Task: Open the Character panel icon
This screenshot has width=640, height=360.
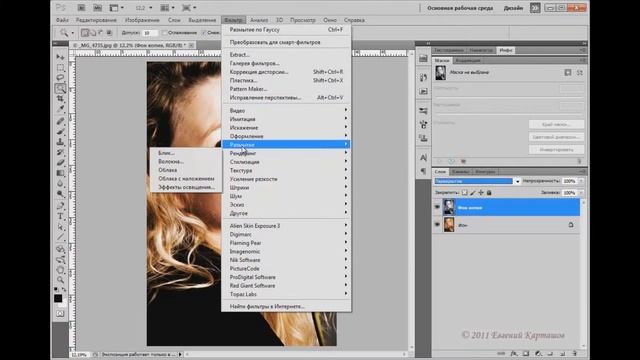Action: tap(423, 158)
